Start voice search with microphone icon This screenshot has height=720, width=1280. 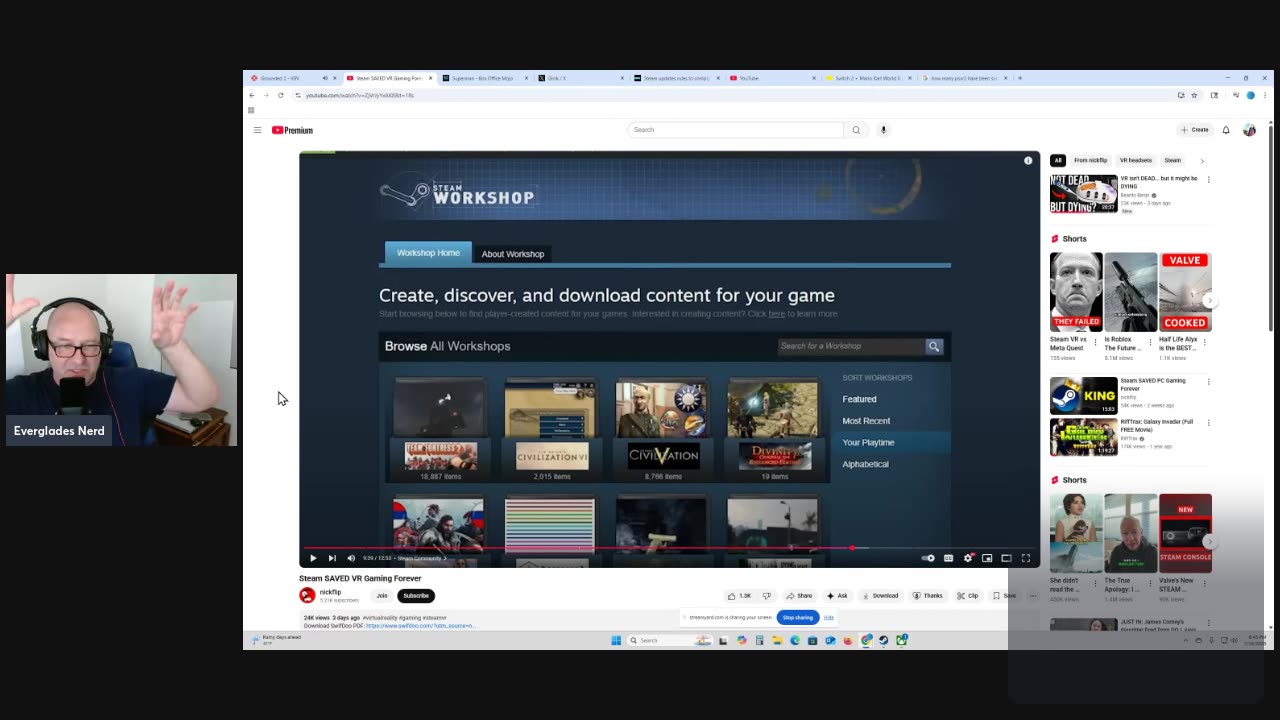(x=883, y=130)
